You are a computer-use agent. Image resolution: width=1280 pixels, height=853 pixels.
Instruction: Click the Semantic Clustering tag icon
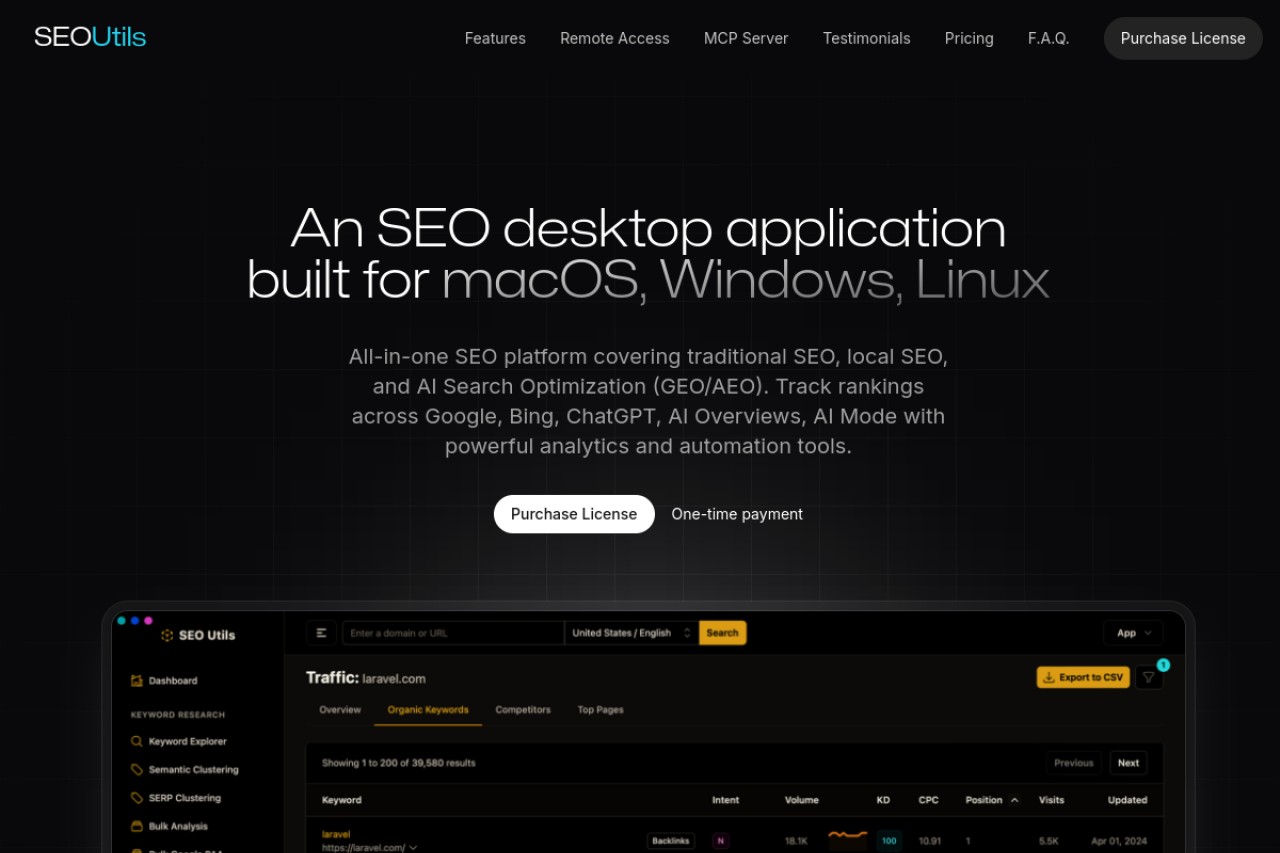point(137,770)
